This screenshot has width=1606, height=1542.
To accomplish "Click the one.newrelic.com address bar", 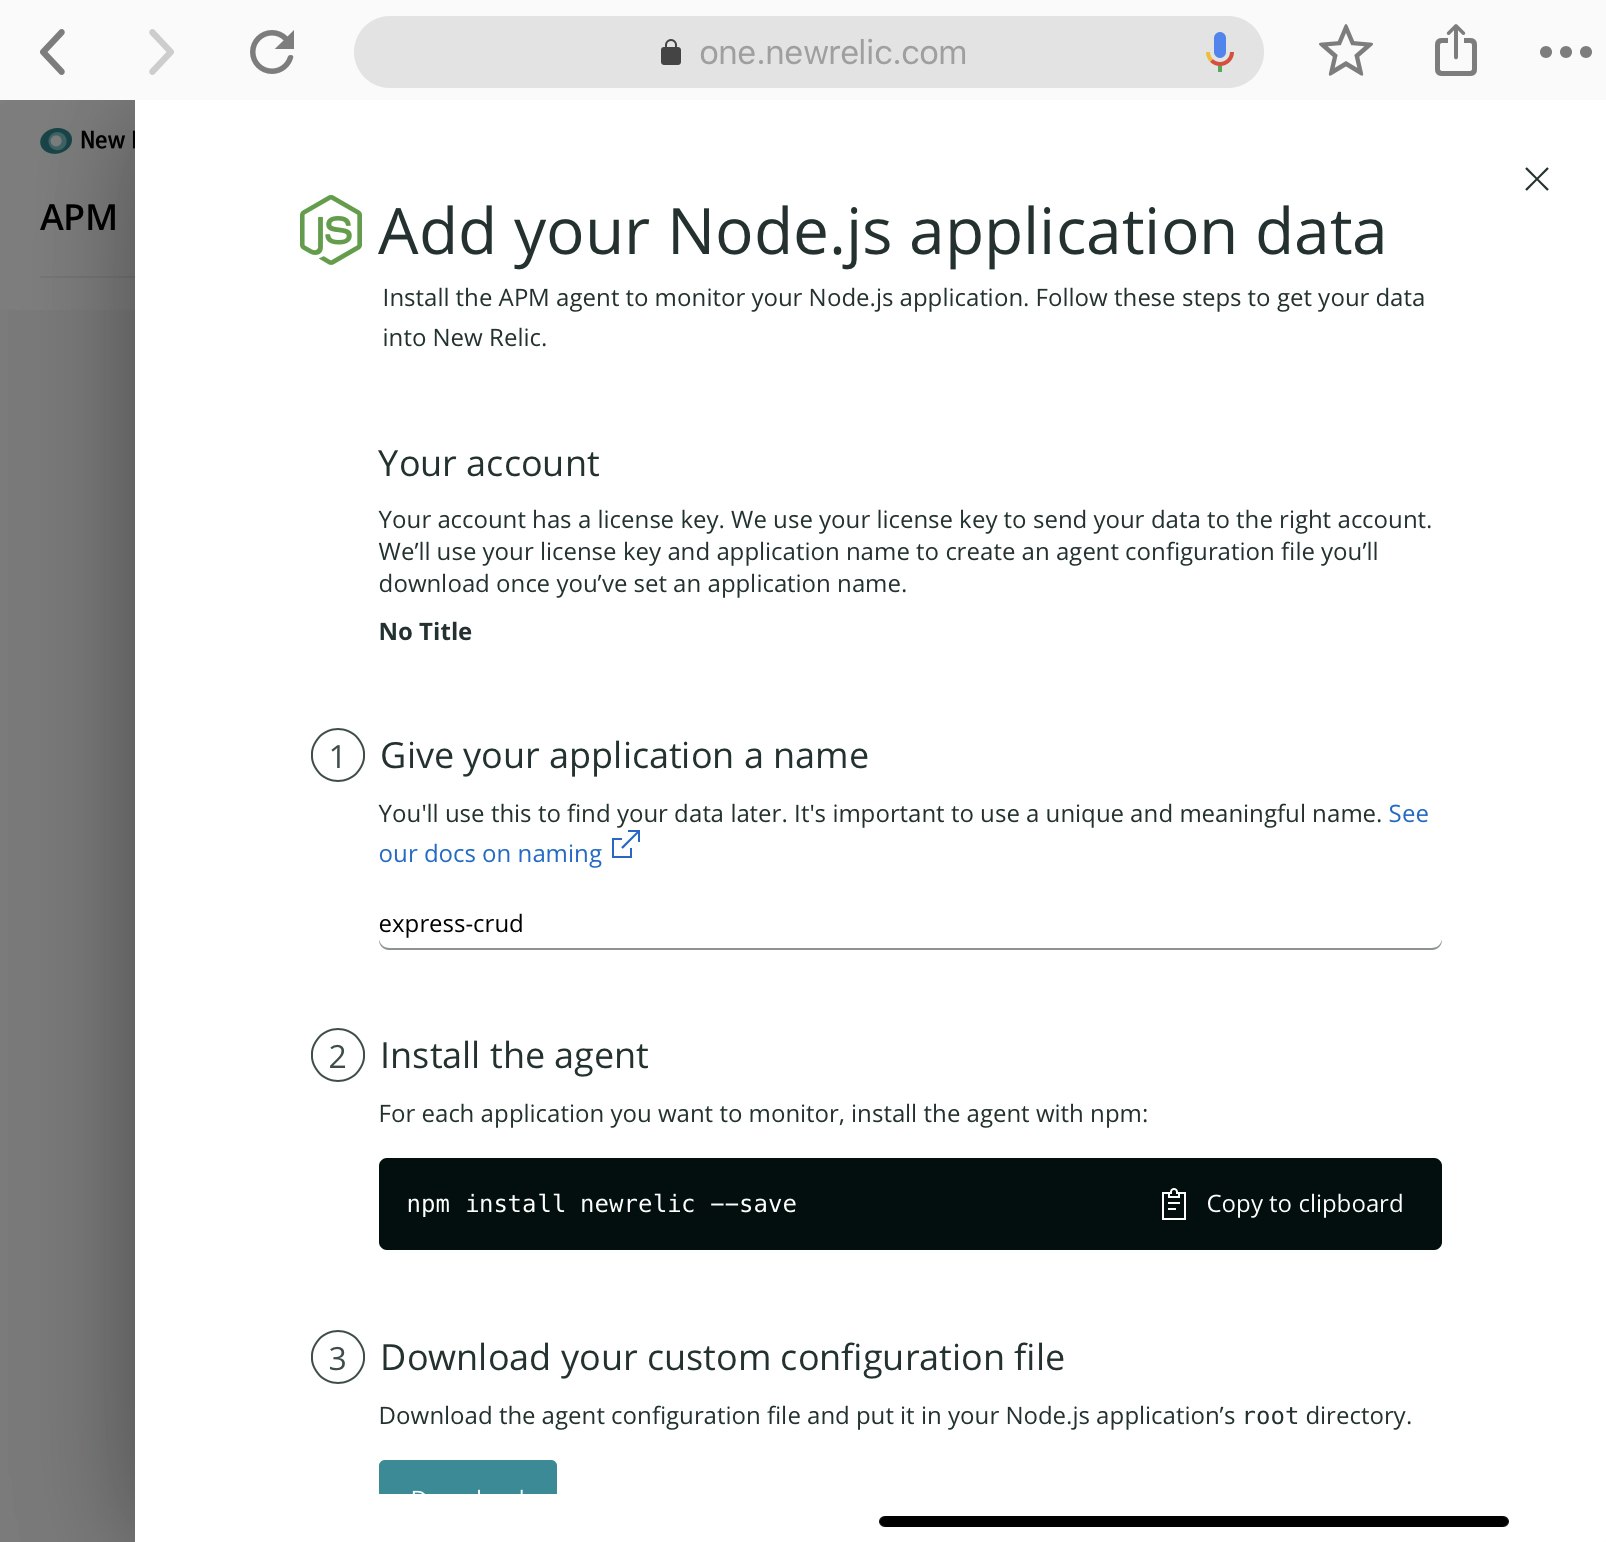I will [808, 52].
